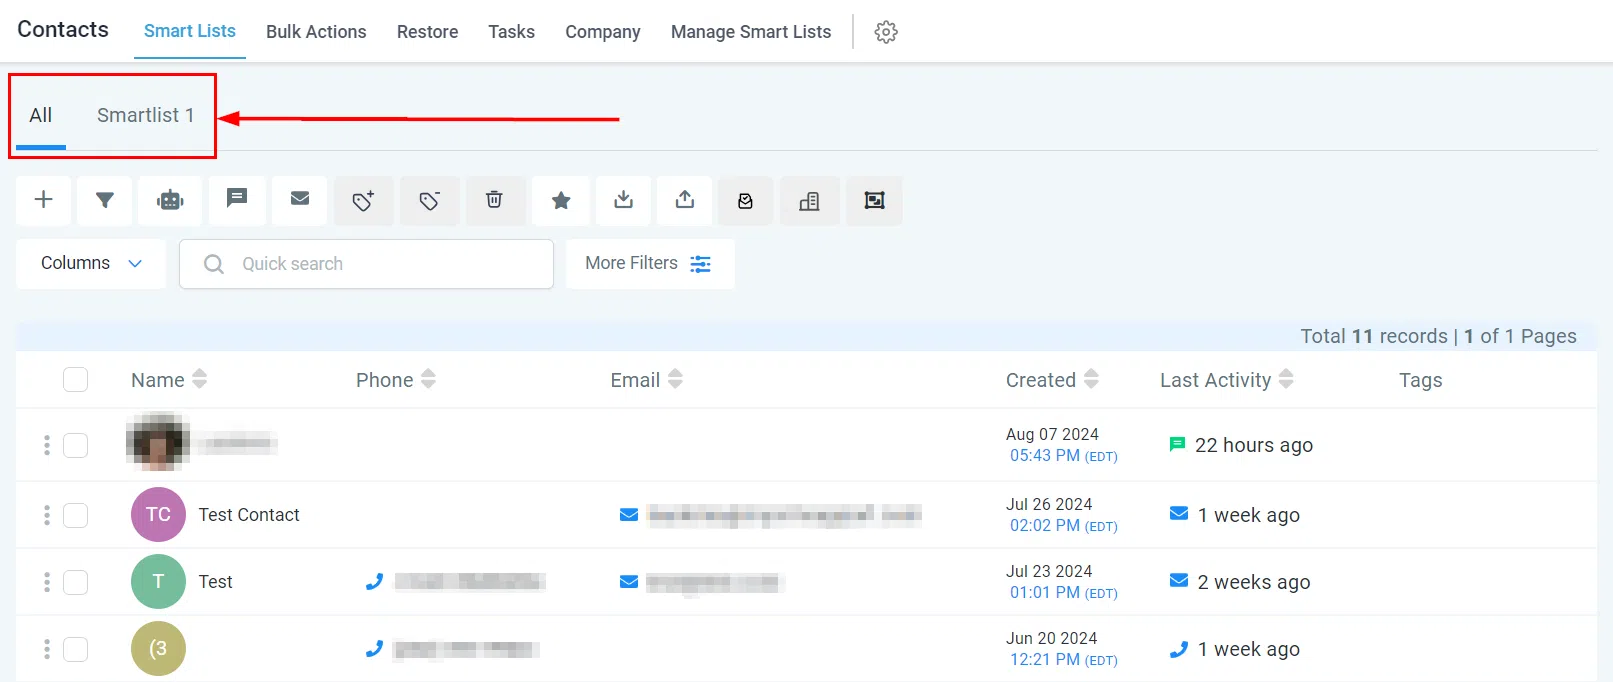Open the Test Contact name link

pos(249,515)
